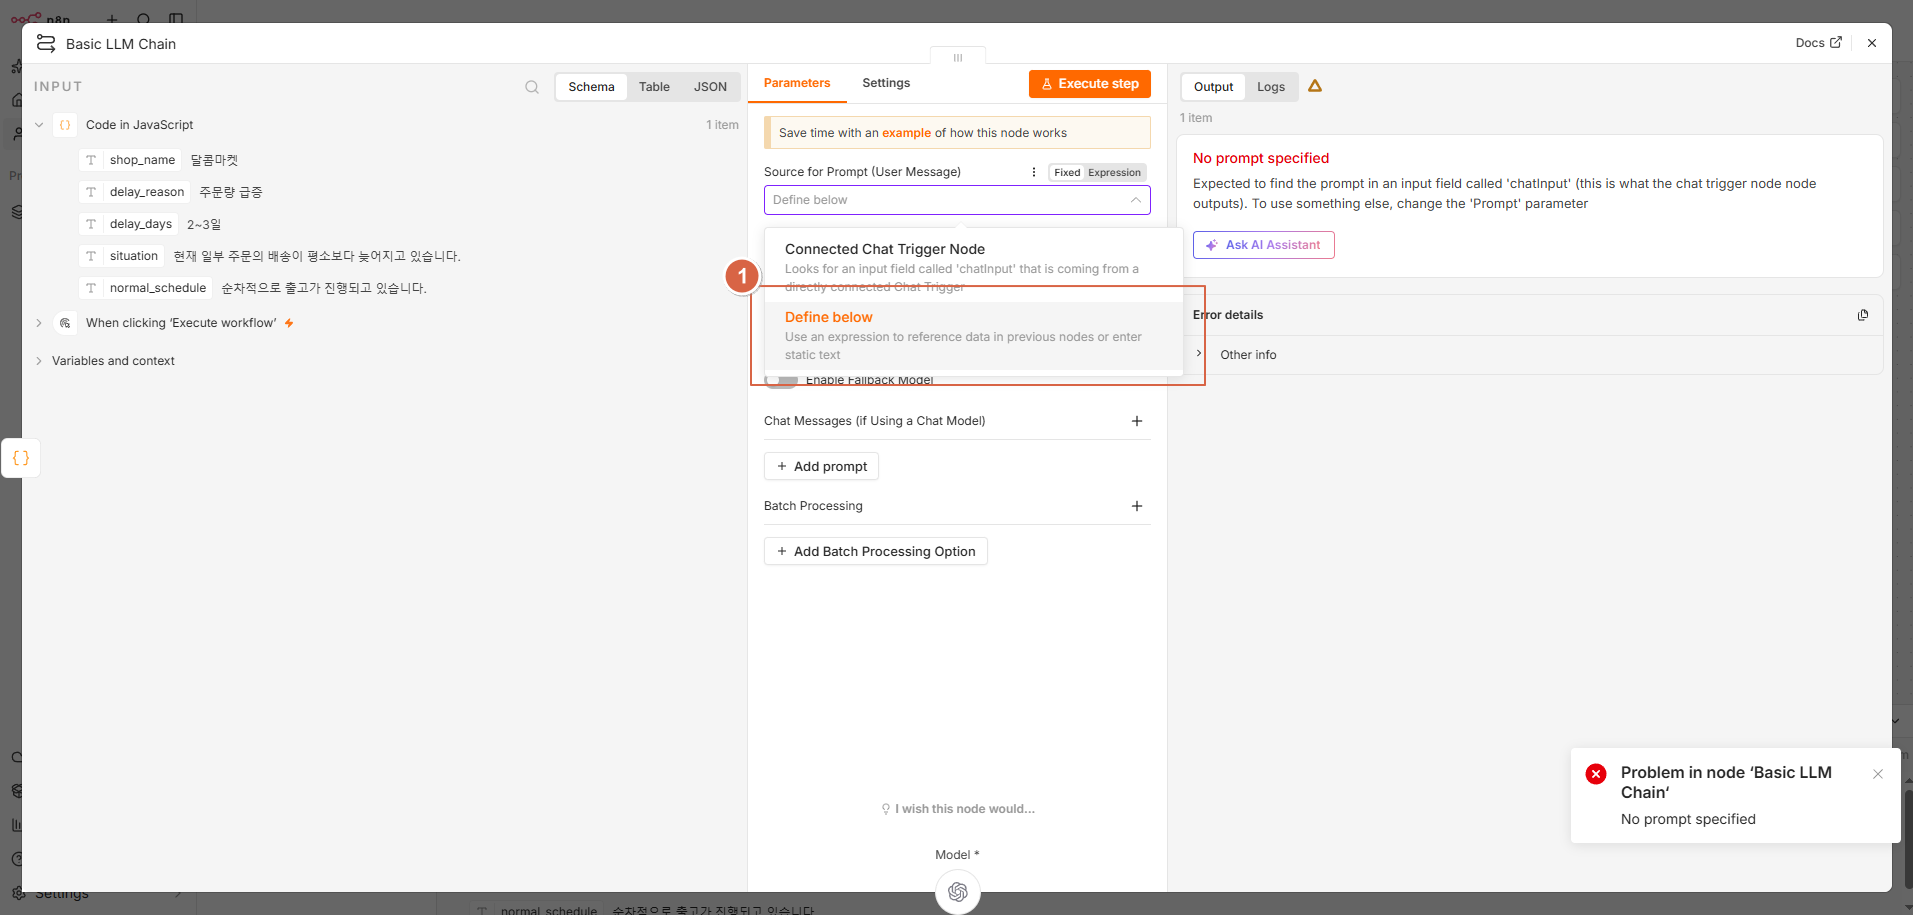
Task: Click Add Batch Processing Option button
Action: [875, 551]
